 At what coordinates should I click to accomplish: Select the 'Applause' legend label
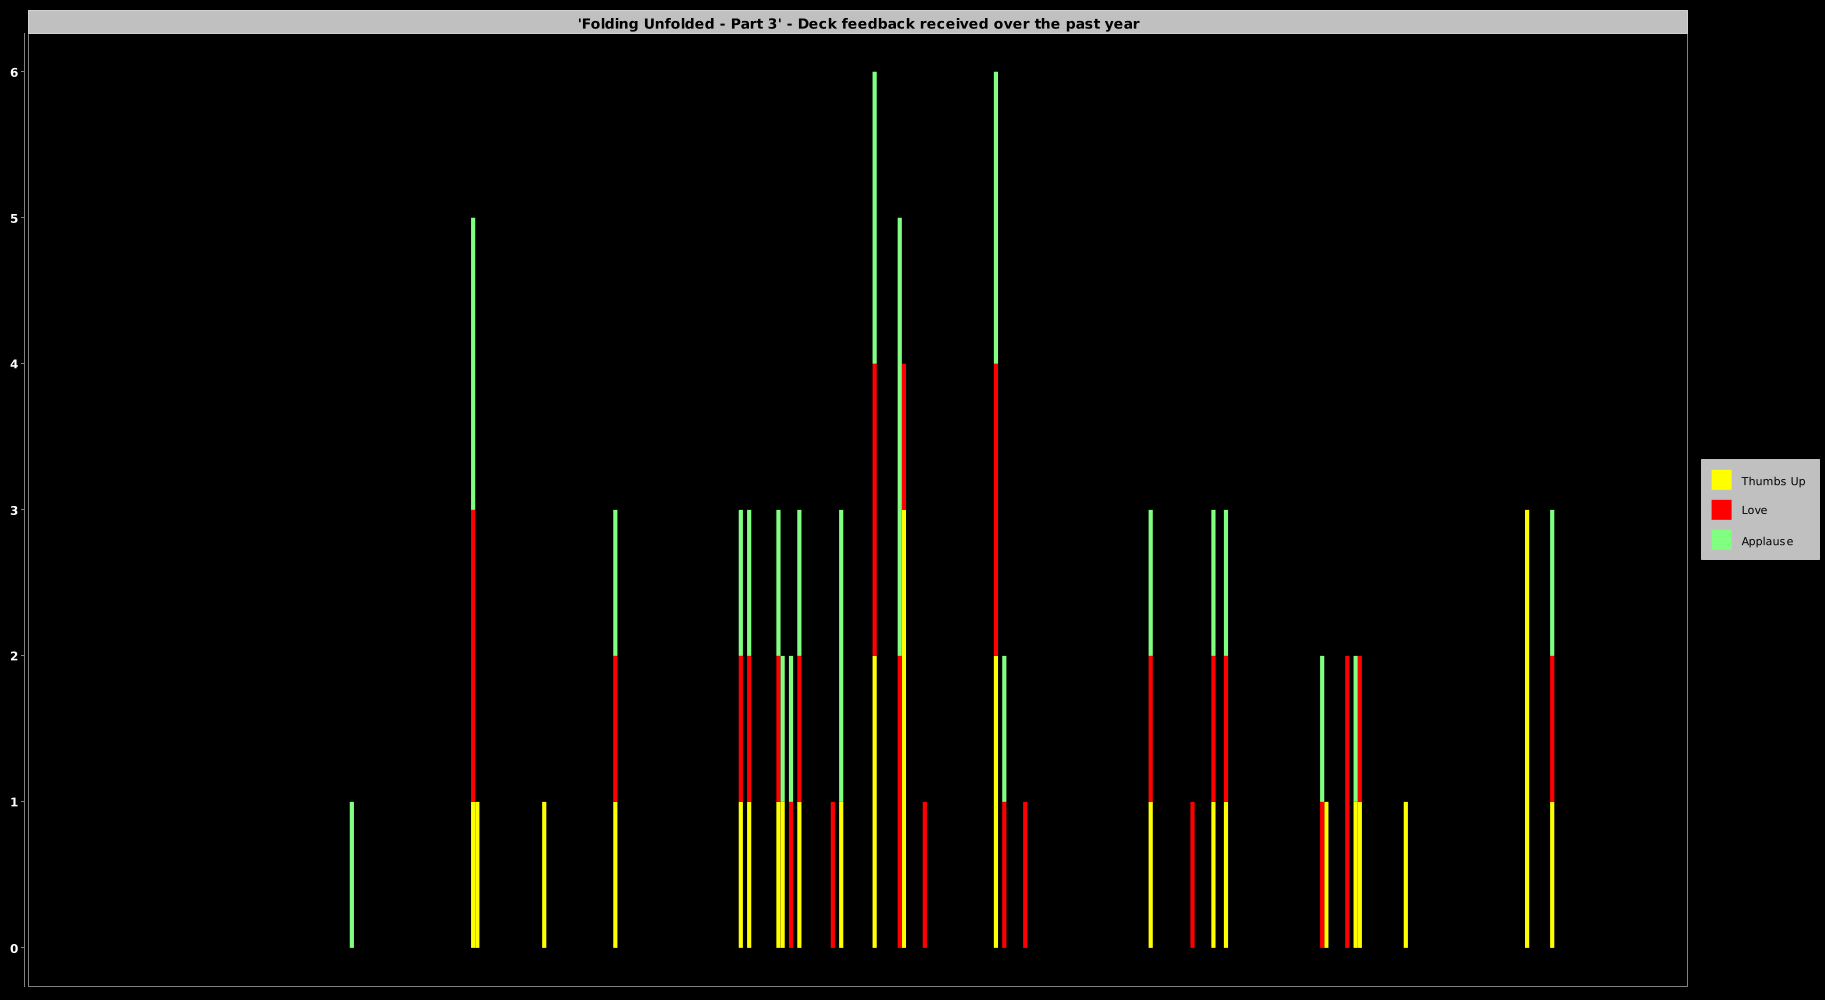[1767, 541]
